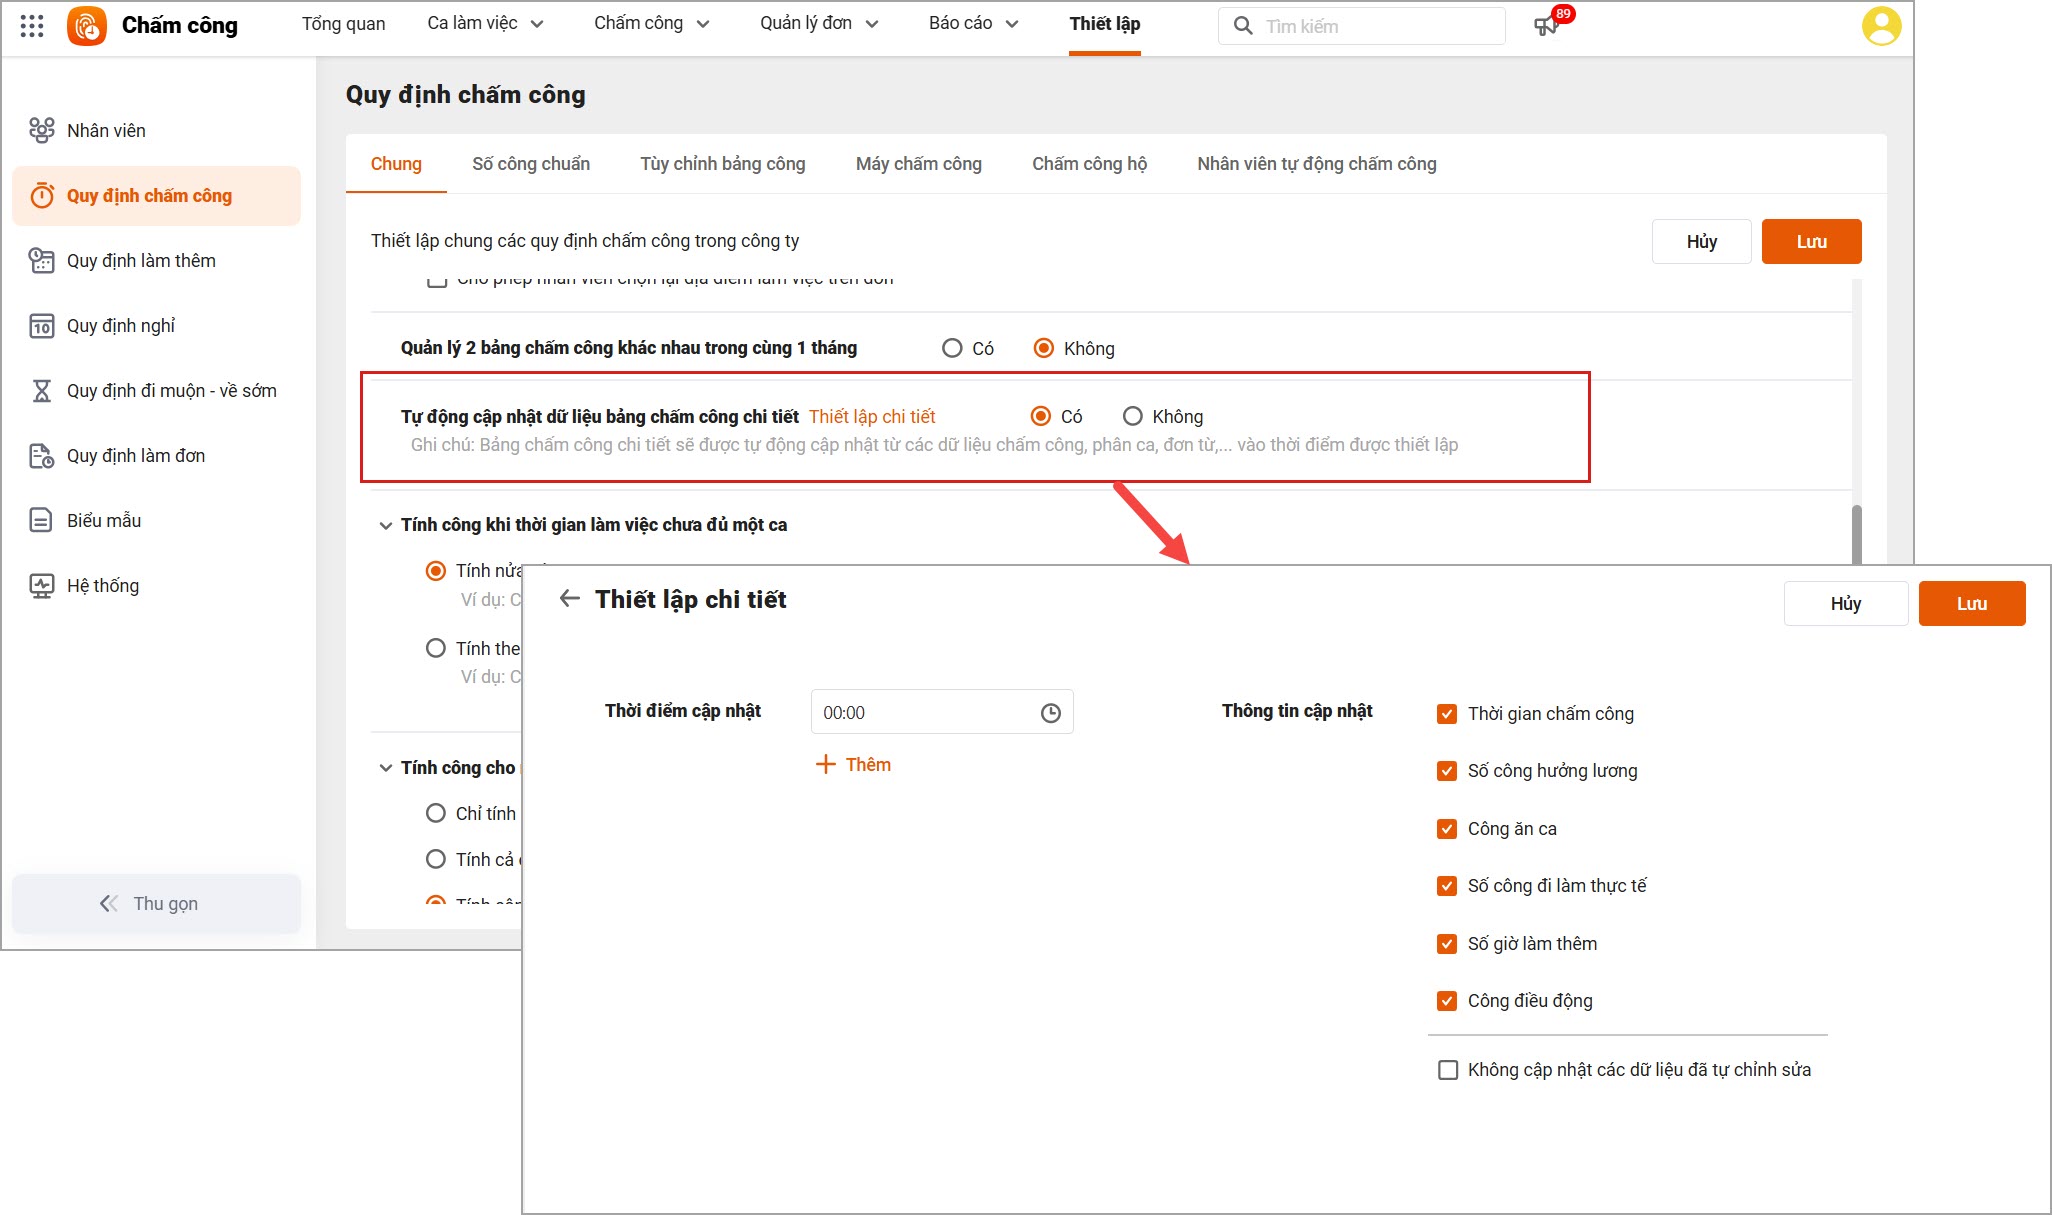Click the vertical scrollbar in settings panel
The width and height of the screenshot is (2052, 1215).
tap(1856, 535)
